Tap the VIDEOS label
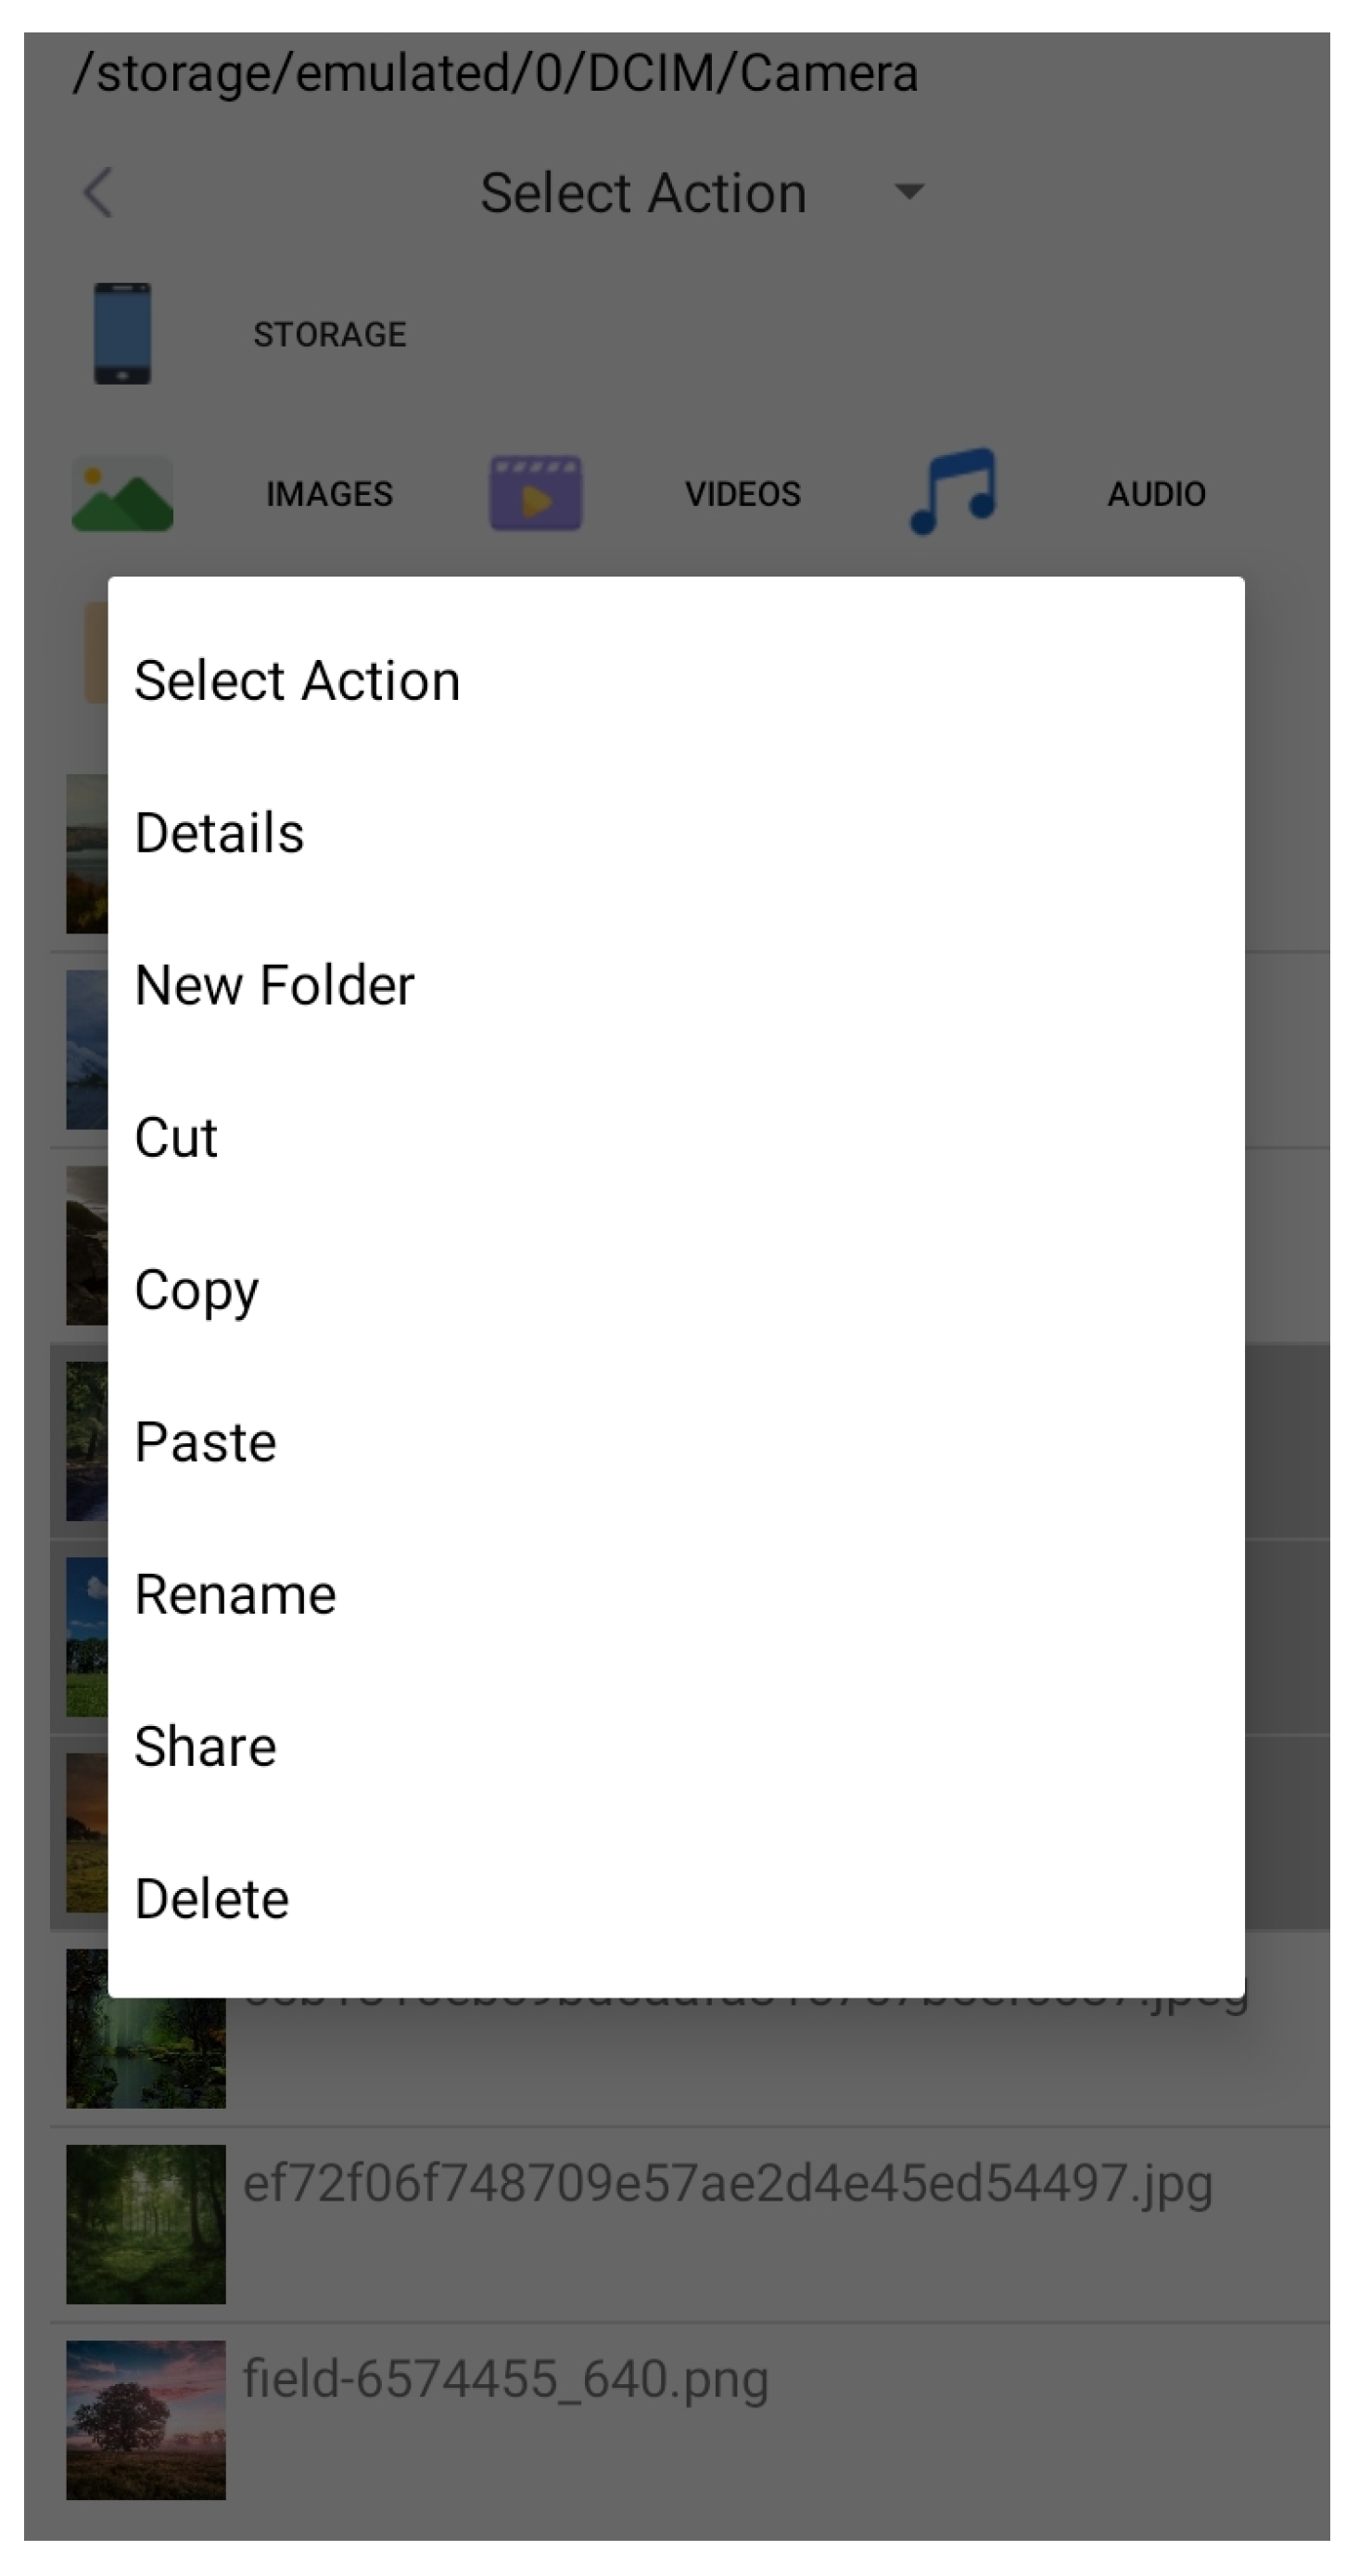Screen dimensions: 1359x2576 pos(743,494)
